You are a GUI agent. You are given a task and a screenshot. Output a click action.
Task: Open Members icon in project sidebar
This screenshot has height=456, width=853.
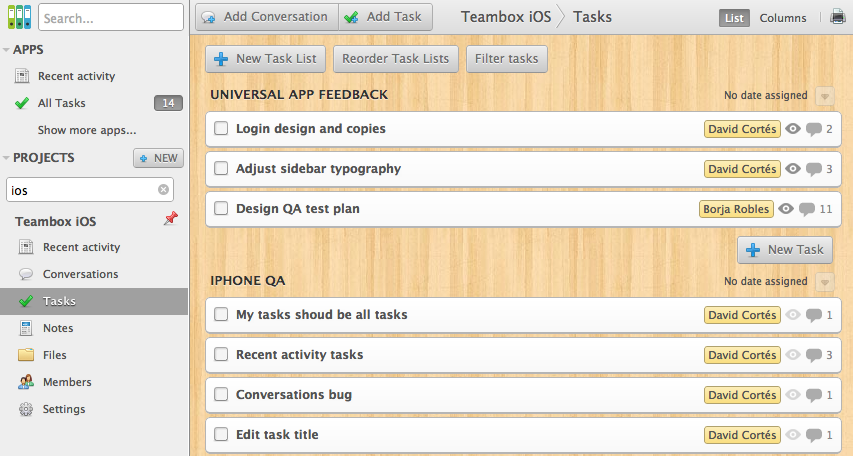(26, 382)
